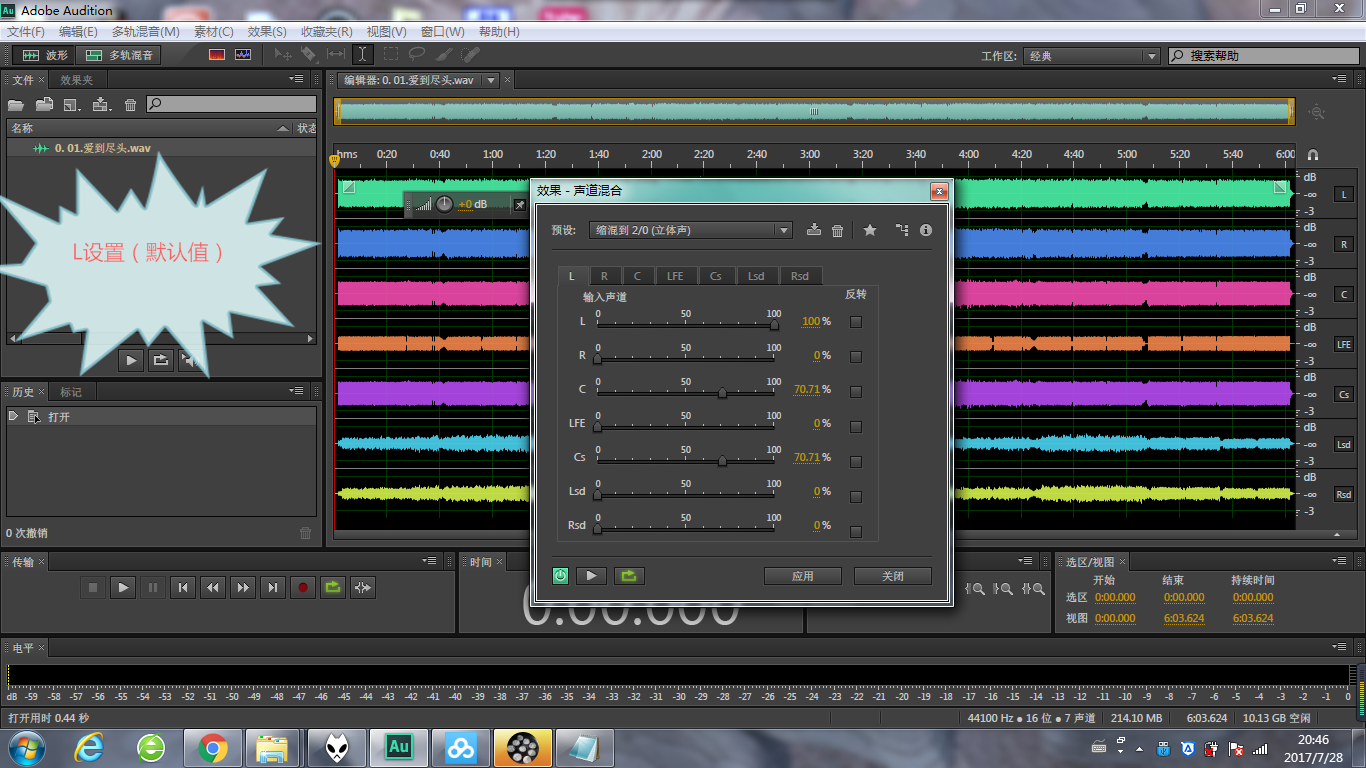Select the Razor tool in toolbar
This screenshot has width=1366, height=768.
(x=309, y=55)
